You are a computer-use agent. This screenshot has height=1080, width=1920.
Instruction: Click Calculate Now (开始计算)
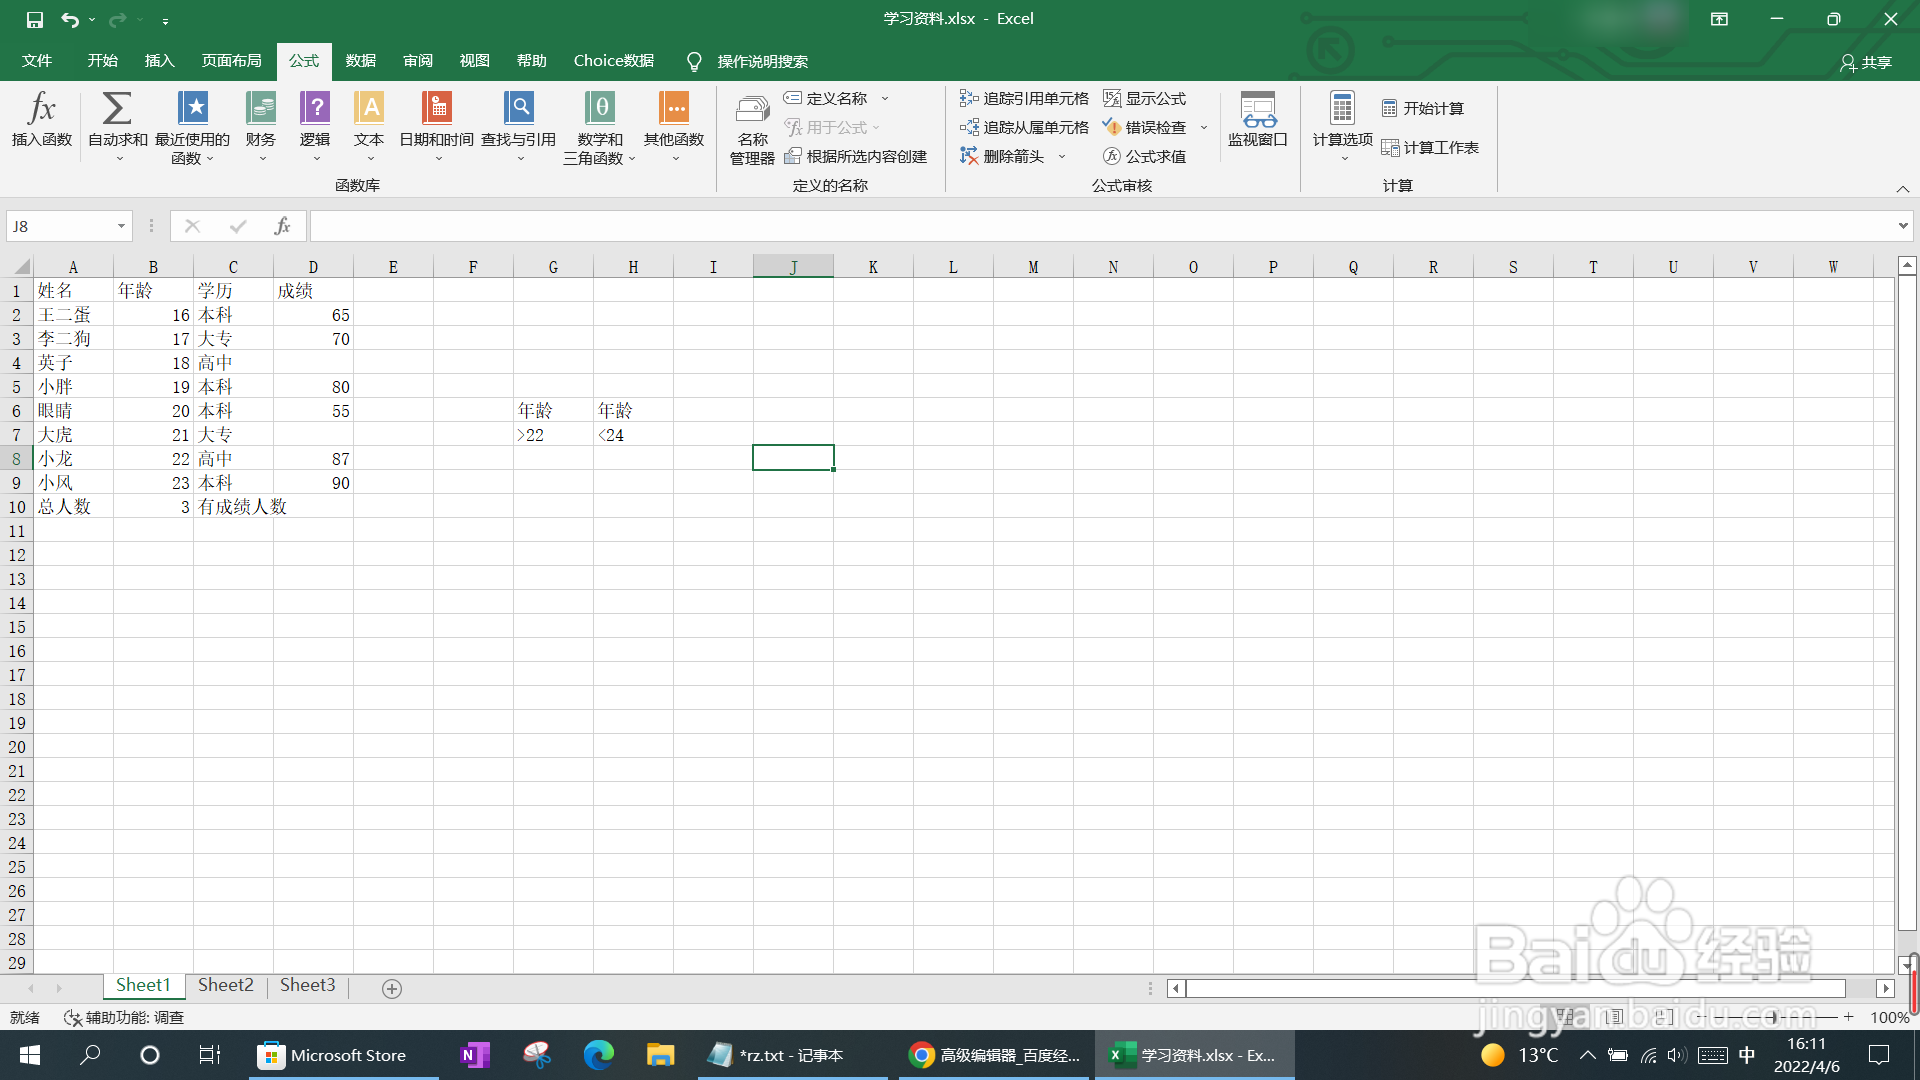[x=1423, y=108]
